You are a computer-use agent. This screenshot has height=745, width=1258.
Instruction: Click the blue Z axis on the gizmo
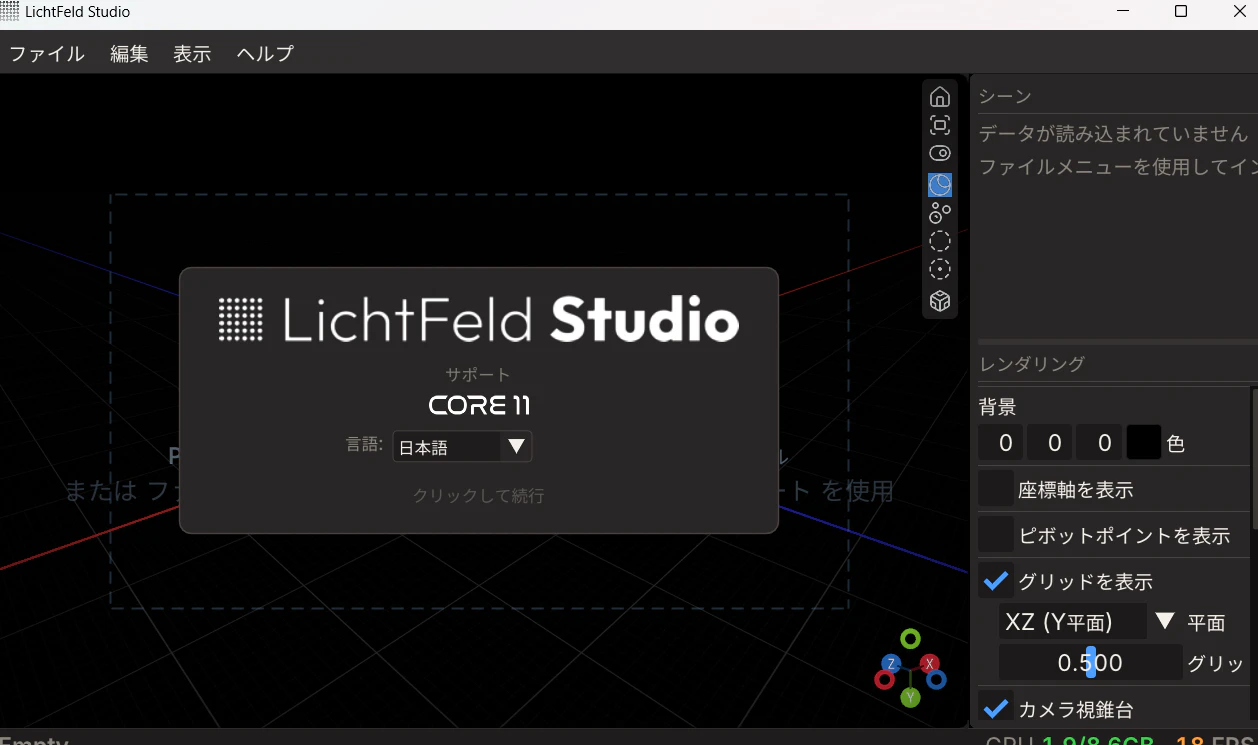[891, 663]
